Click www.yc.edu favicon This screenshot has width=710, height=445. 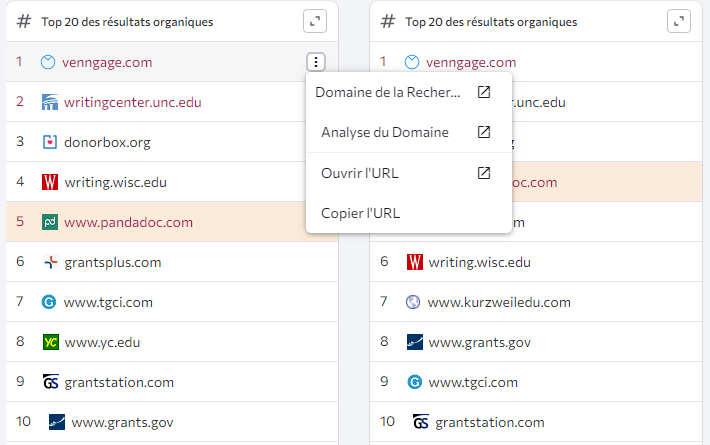(x=50, y=342)
